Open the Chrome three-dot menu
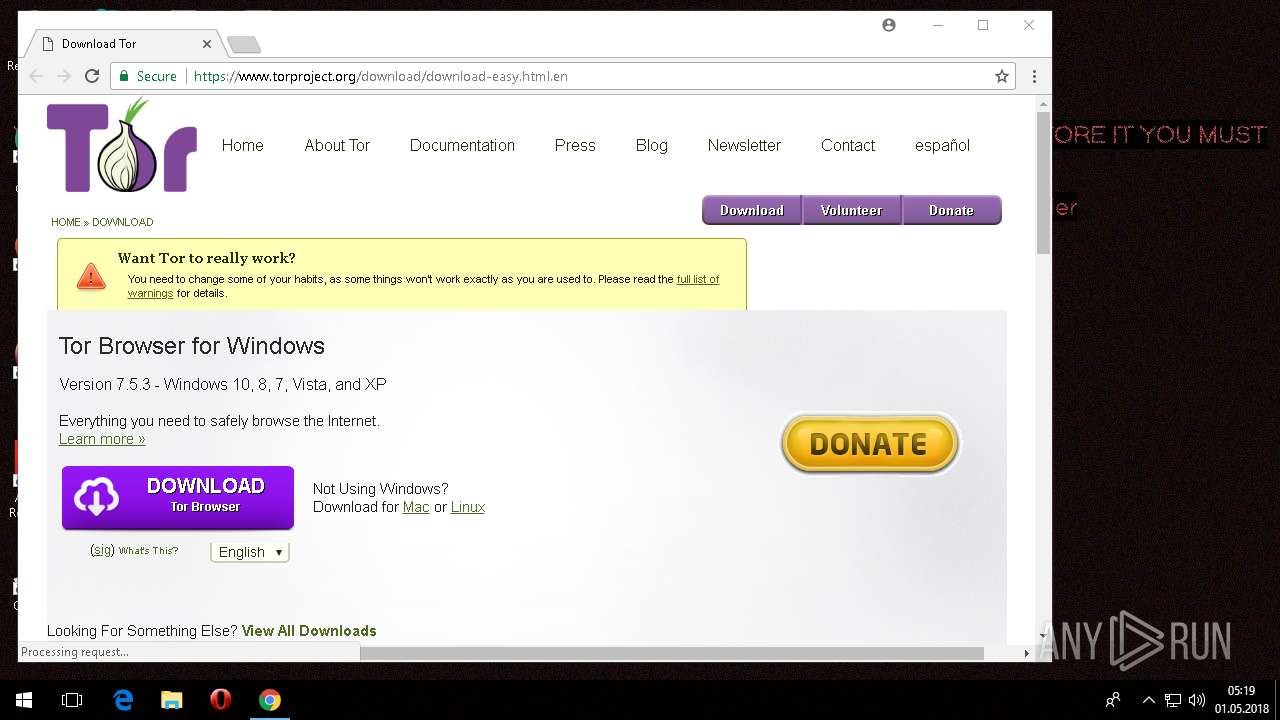 tap(1034, 76)
